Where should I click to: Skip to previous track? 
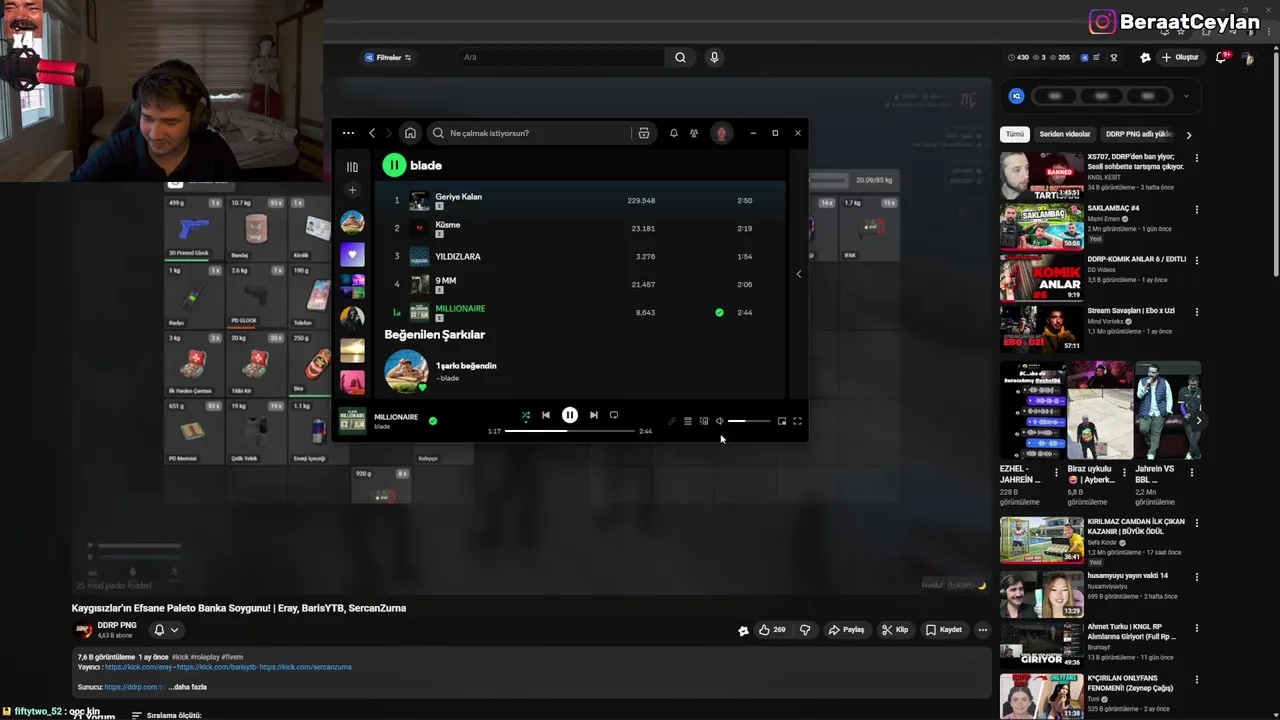coord(546,415)
